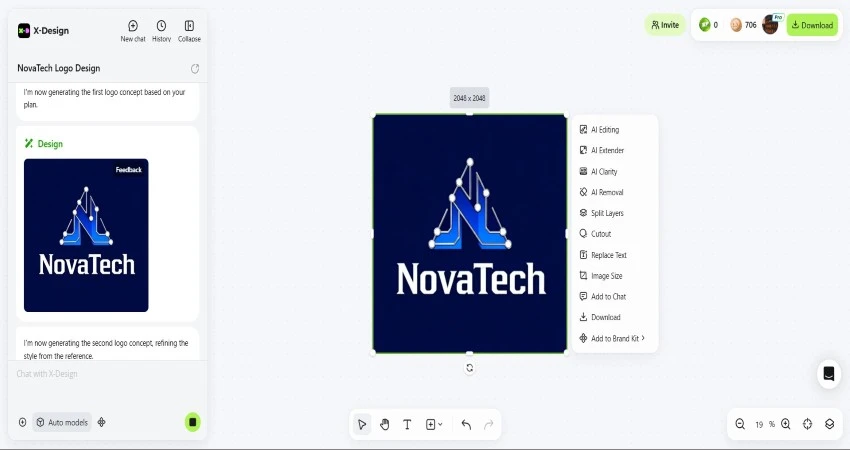Click Feedback on the design thumbnail

pos(128,170)
